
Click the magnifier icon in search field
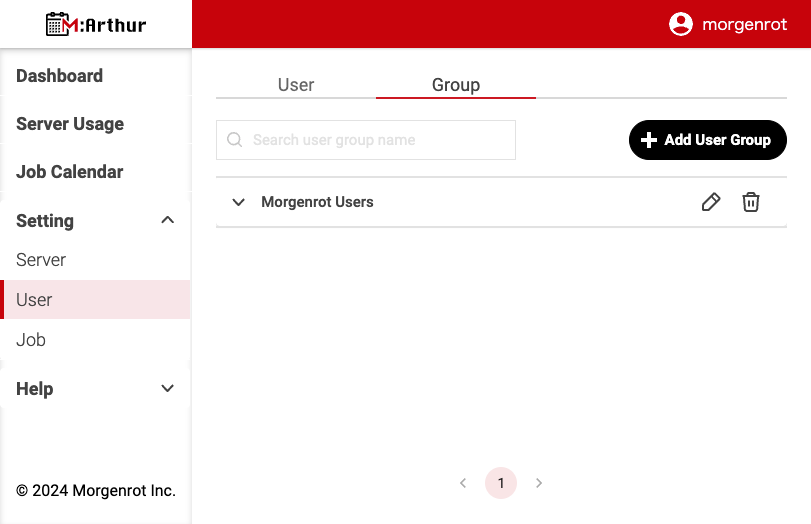(x=235, y=140)
